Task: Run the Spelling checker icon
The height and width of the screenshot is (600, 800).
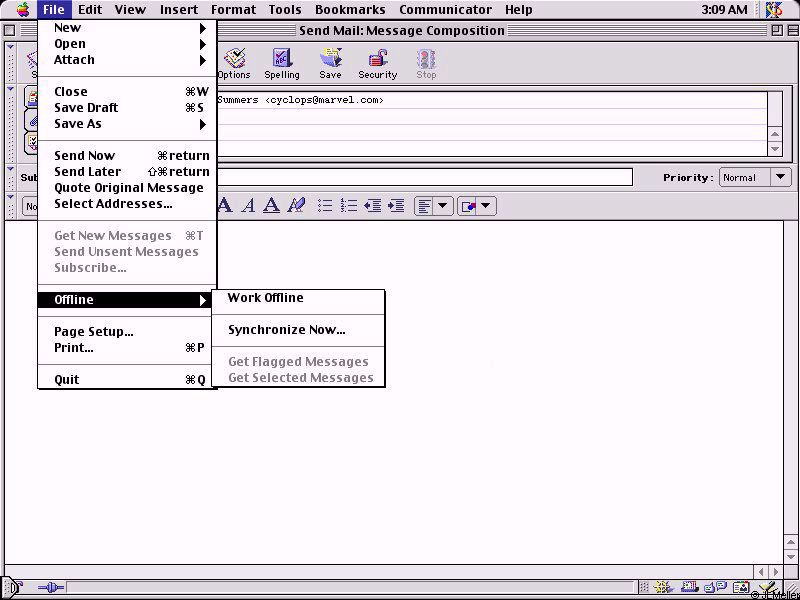Action: coord(282,64)
